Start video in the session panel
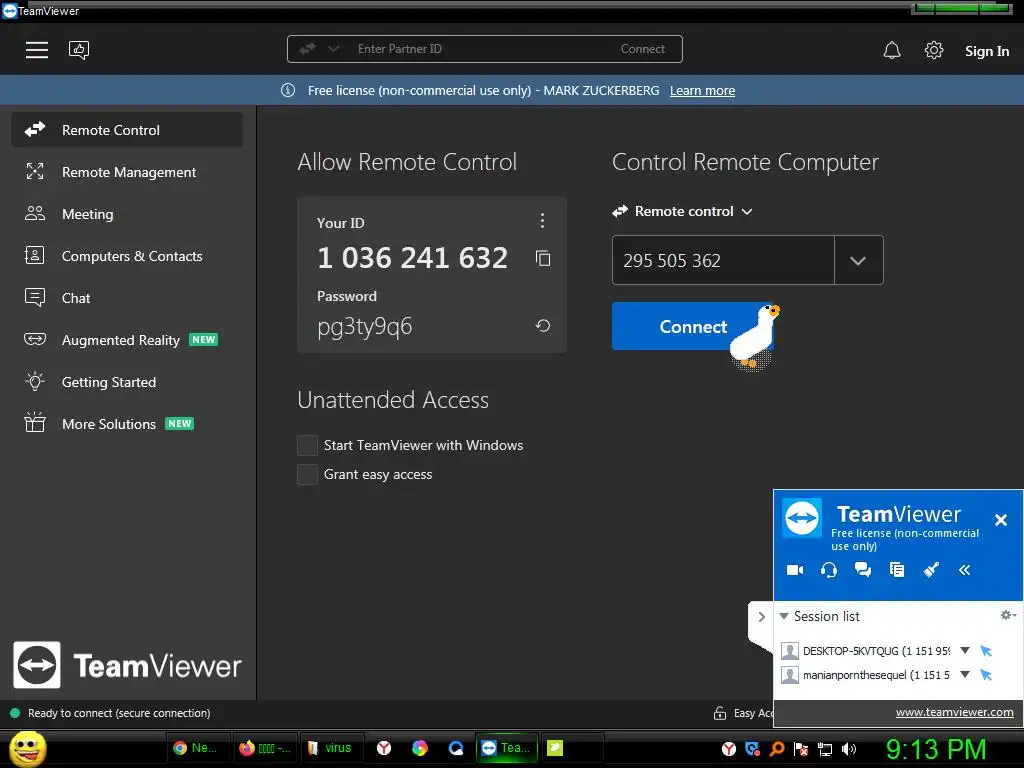This screenshot has height=768, width=1024. [x=795, y=570]
